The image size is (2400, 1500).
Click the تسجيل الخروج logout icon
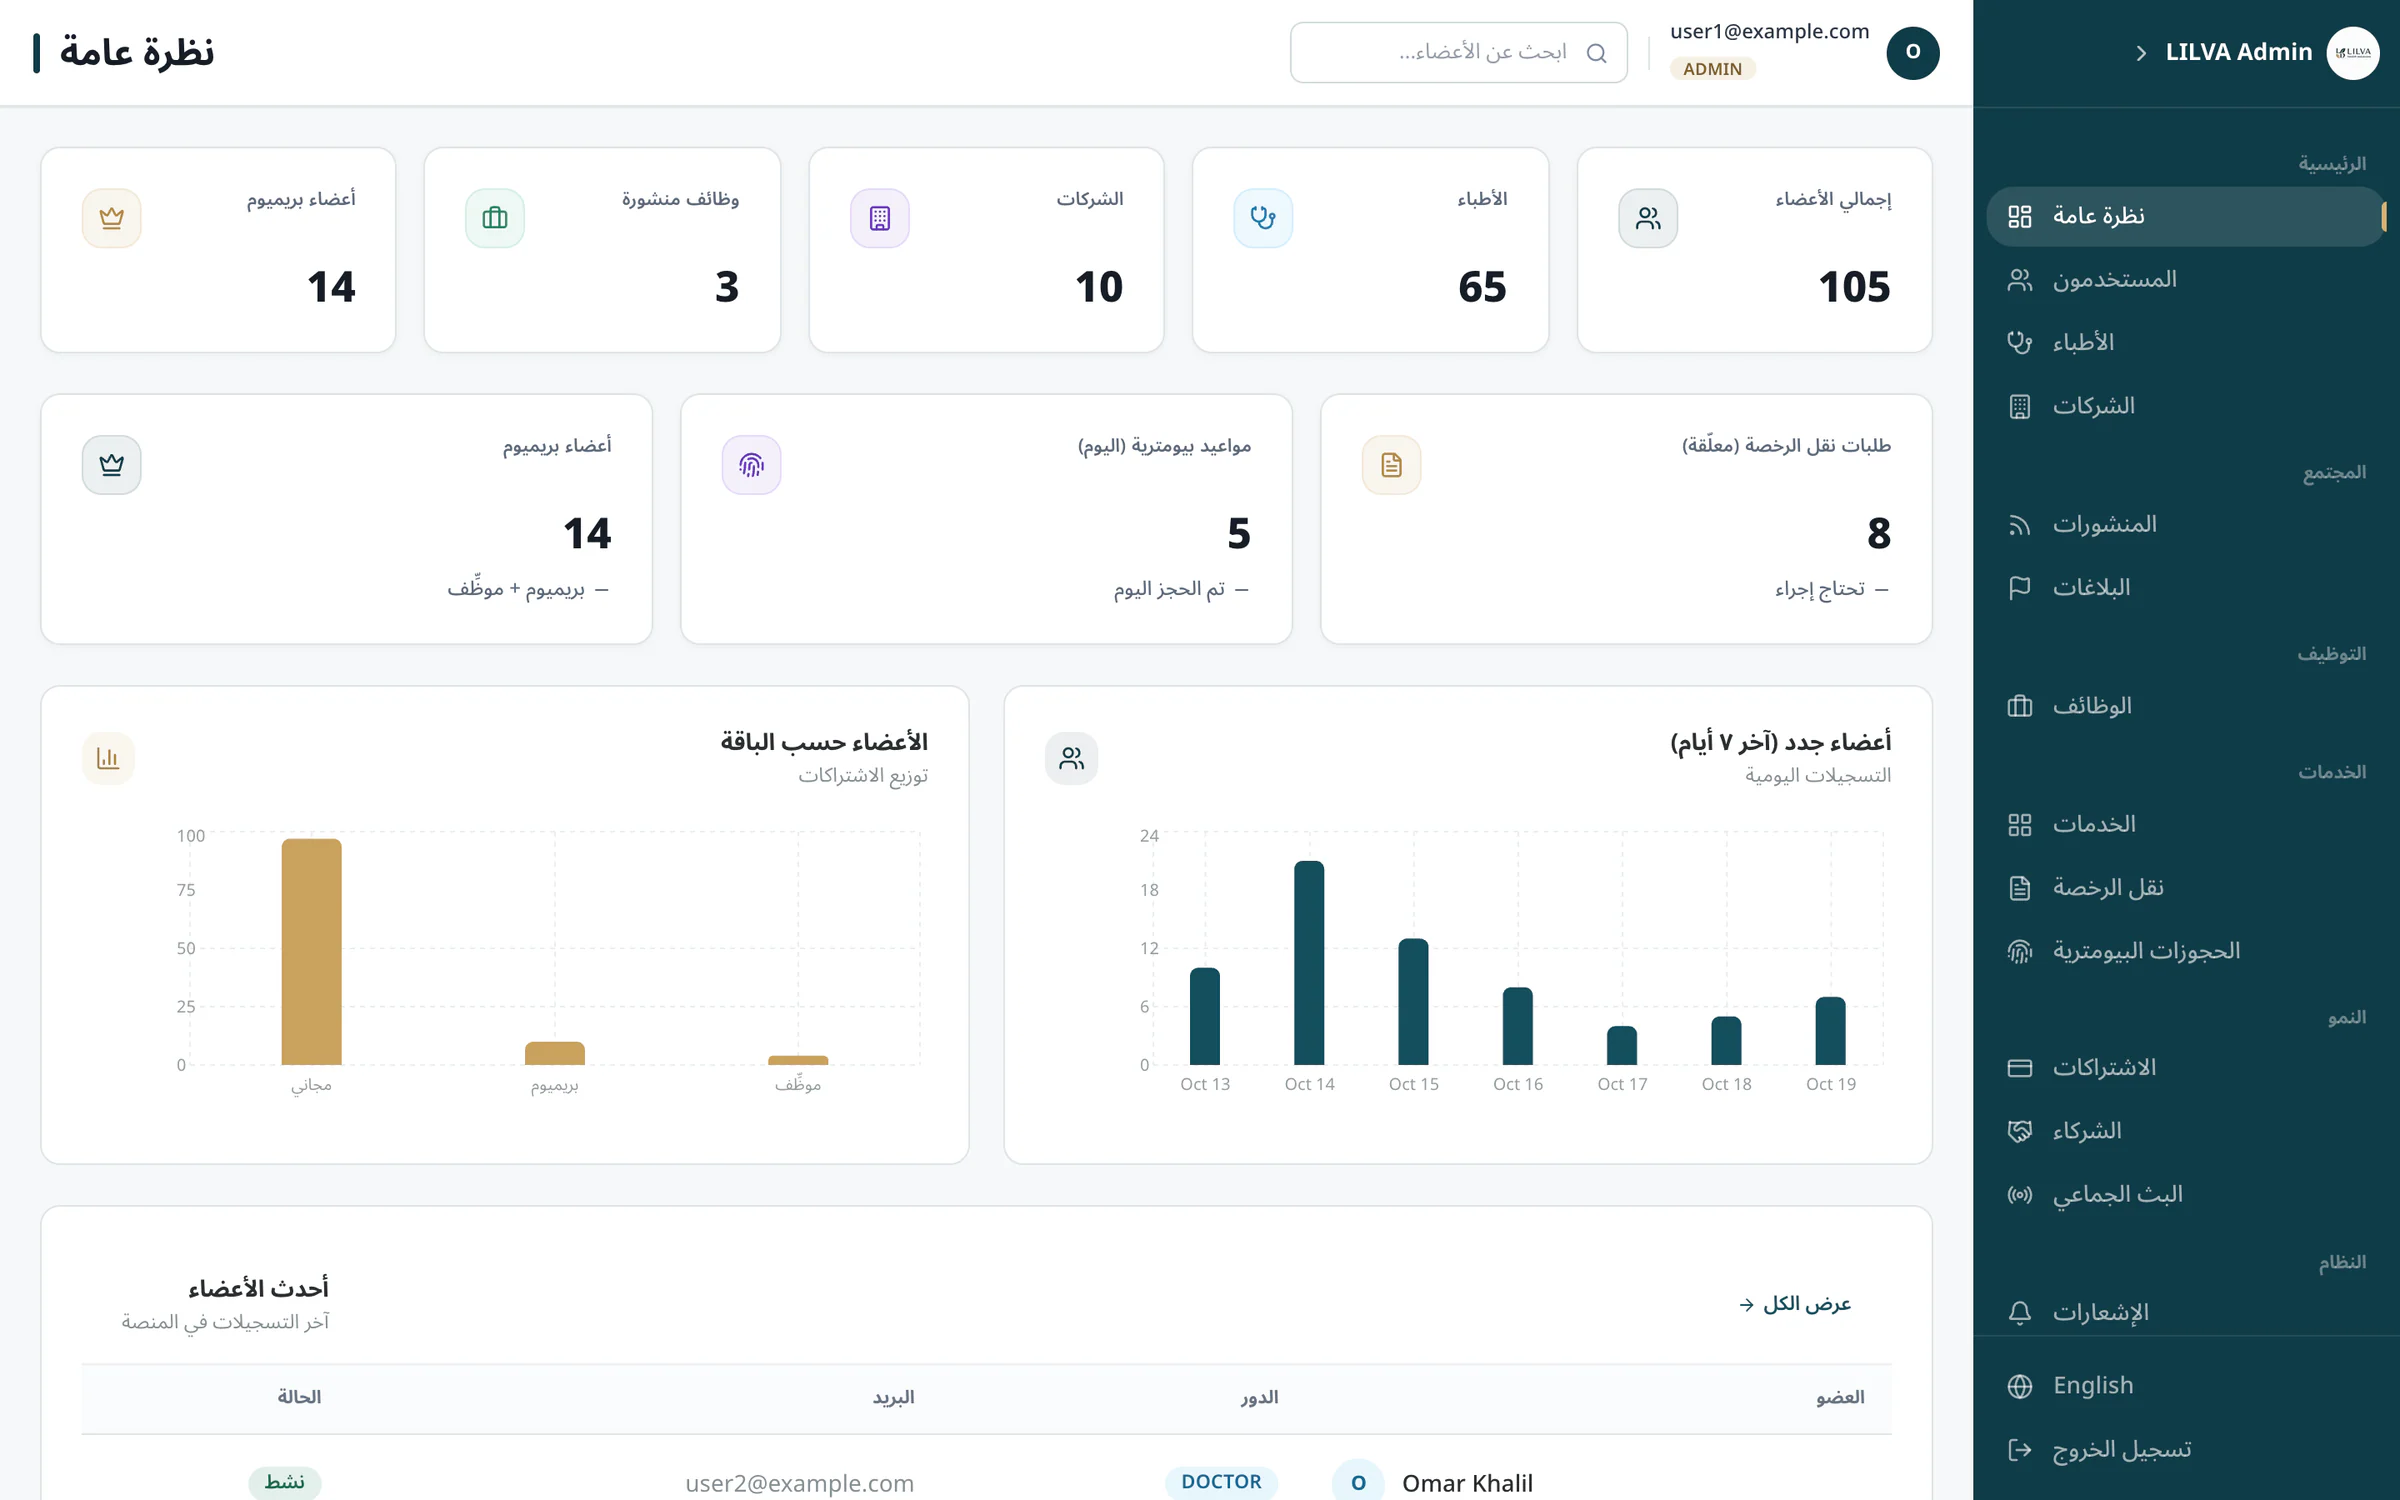click(2019, 1450)
